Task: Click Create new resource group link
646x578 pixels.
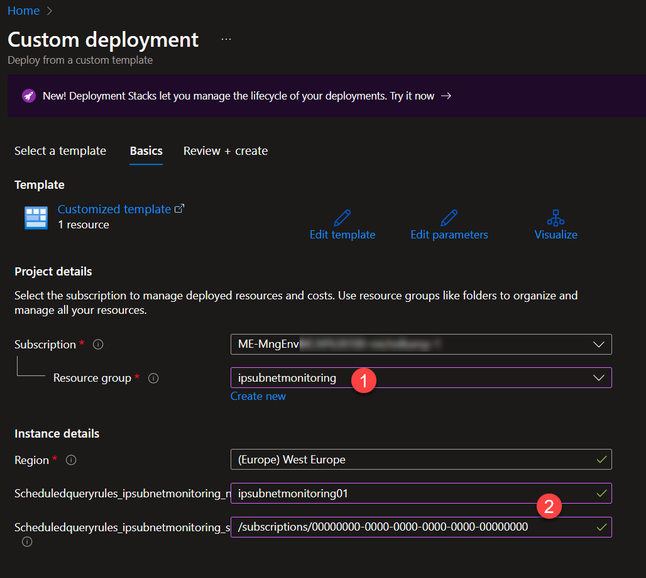Action: click(x=258, y=396)
